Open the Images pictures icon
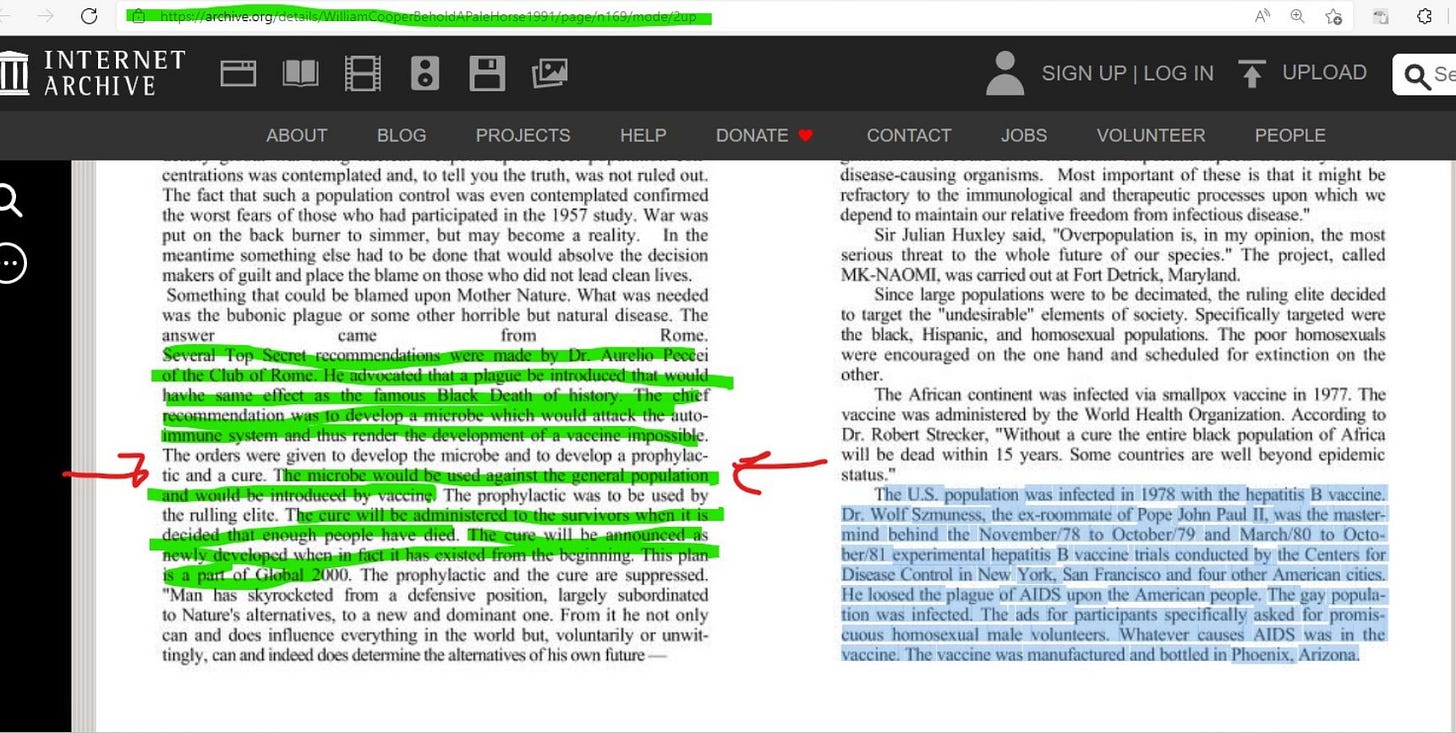The height and width of the screenshot is (733, 1456). 550,73
